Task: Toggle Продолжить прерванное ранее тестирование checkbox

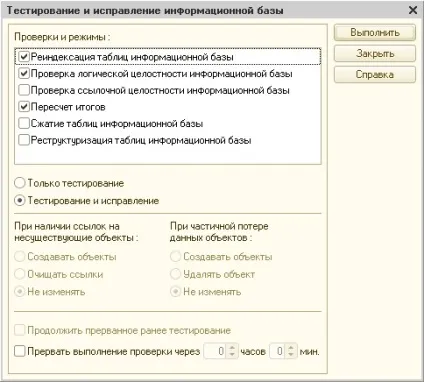Action: click(x=20, y=330)
